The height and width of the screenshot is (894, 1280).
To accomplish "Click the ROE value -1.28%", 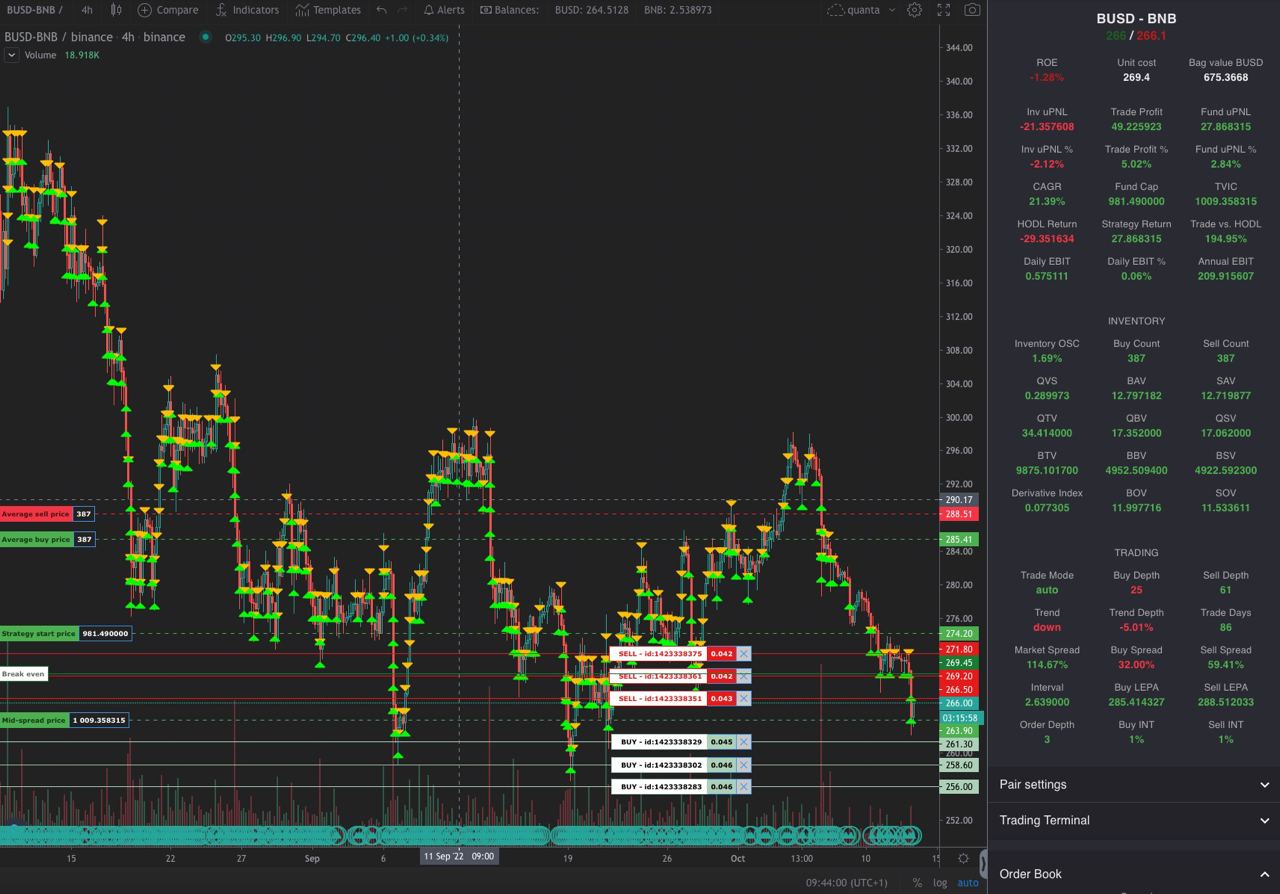I will 1047,77.
